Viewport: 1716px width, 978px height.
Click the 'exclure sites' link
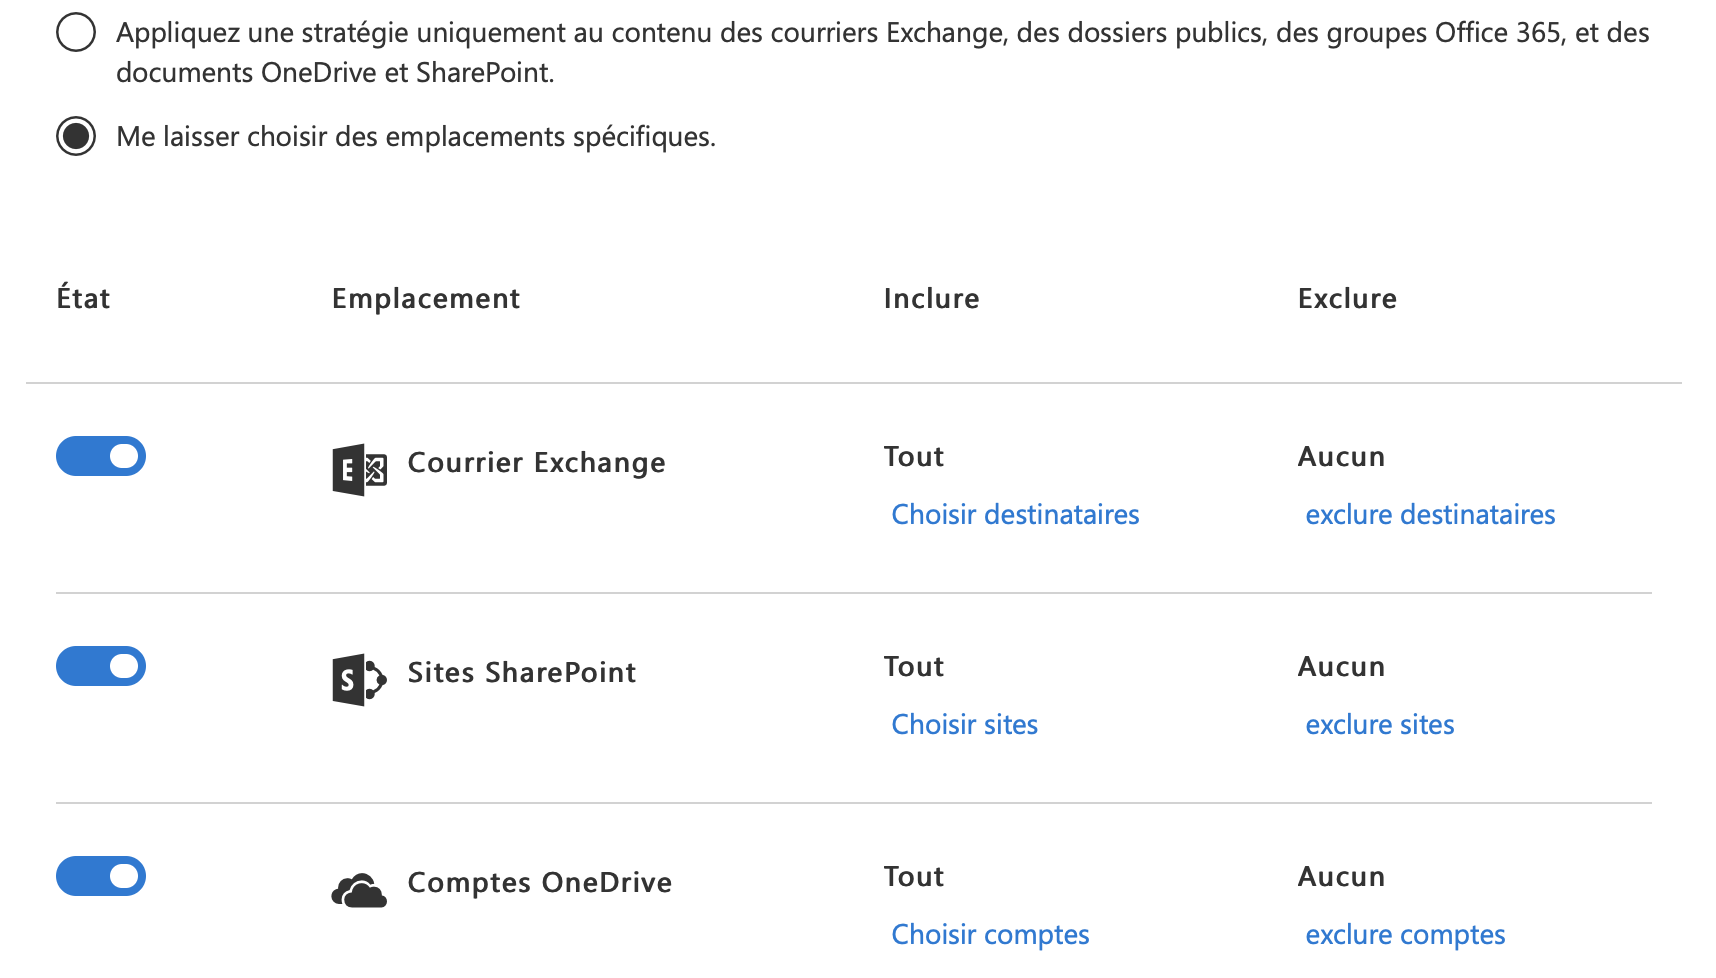[x=1379, y=724]
